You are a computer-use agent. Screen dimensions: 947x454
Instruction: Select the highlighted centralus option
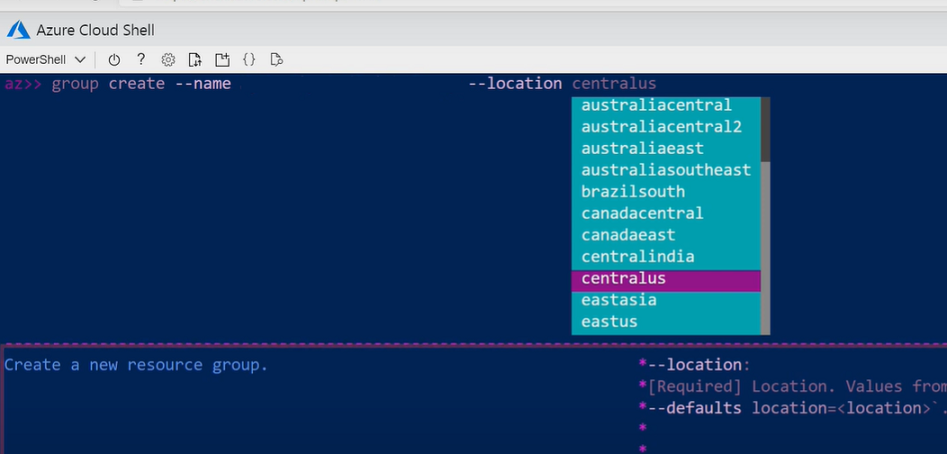pyautogui.click(x=623, y=278)
